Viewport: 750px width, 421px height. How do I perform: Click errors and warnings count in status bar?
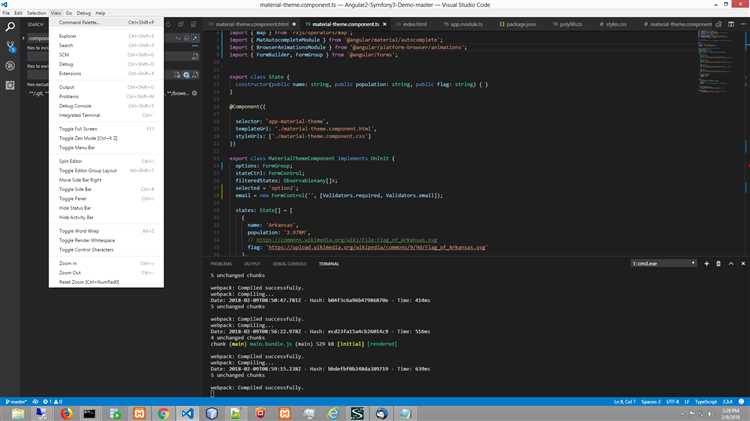point(53,402)
